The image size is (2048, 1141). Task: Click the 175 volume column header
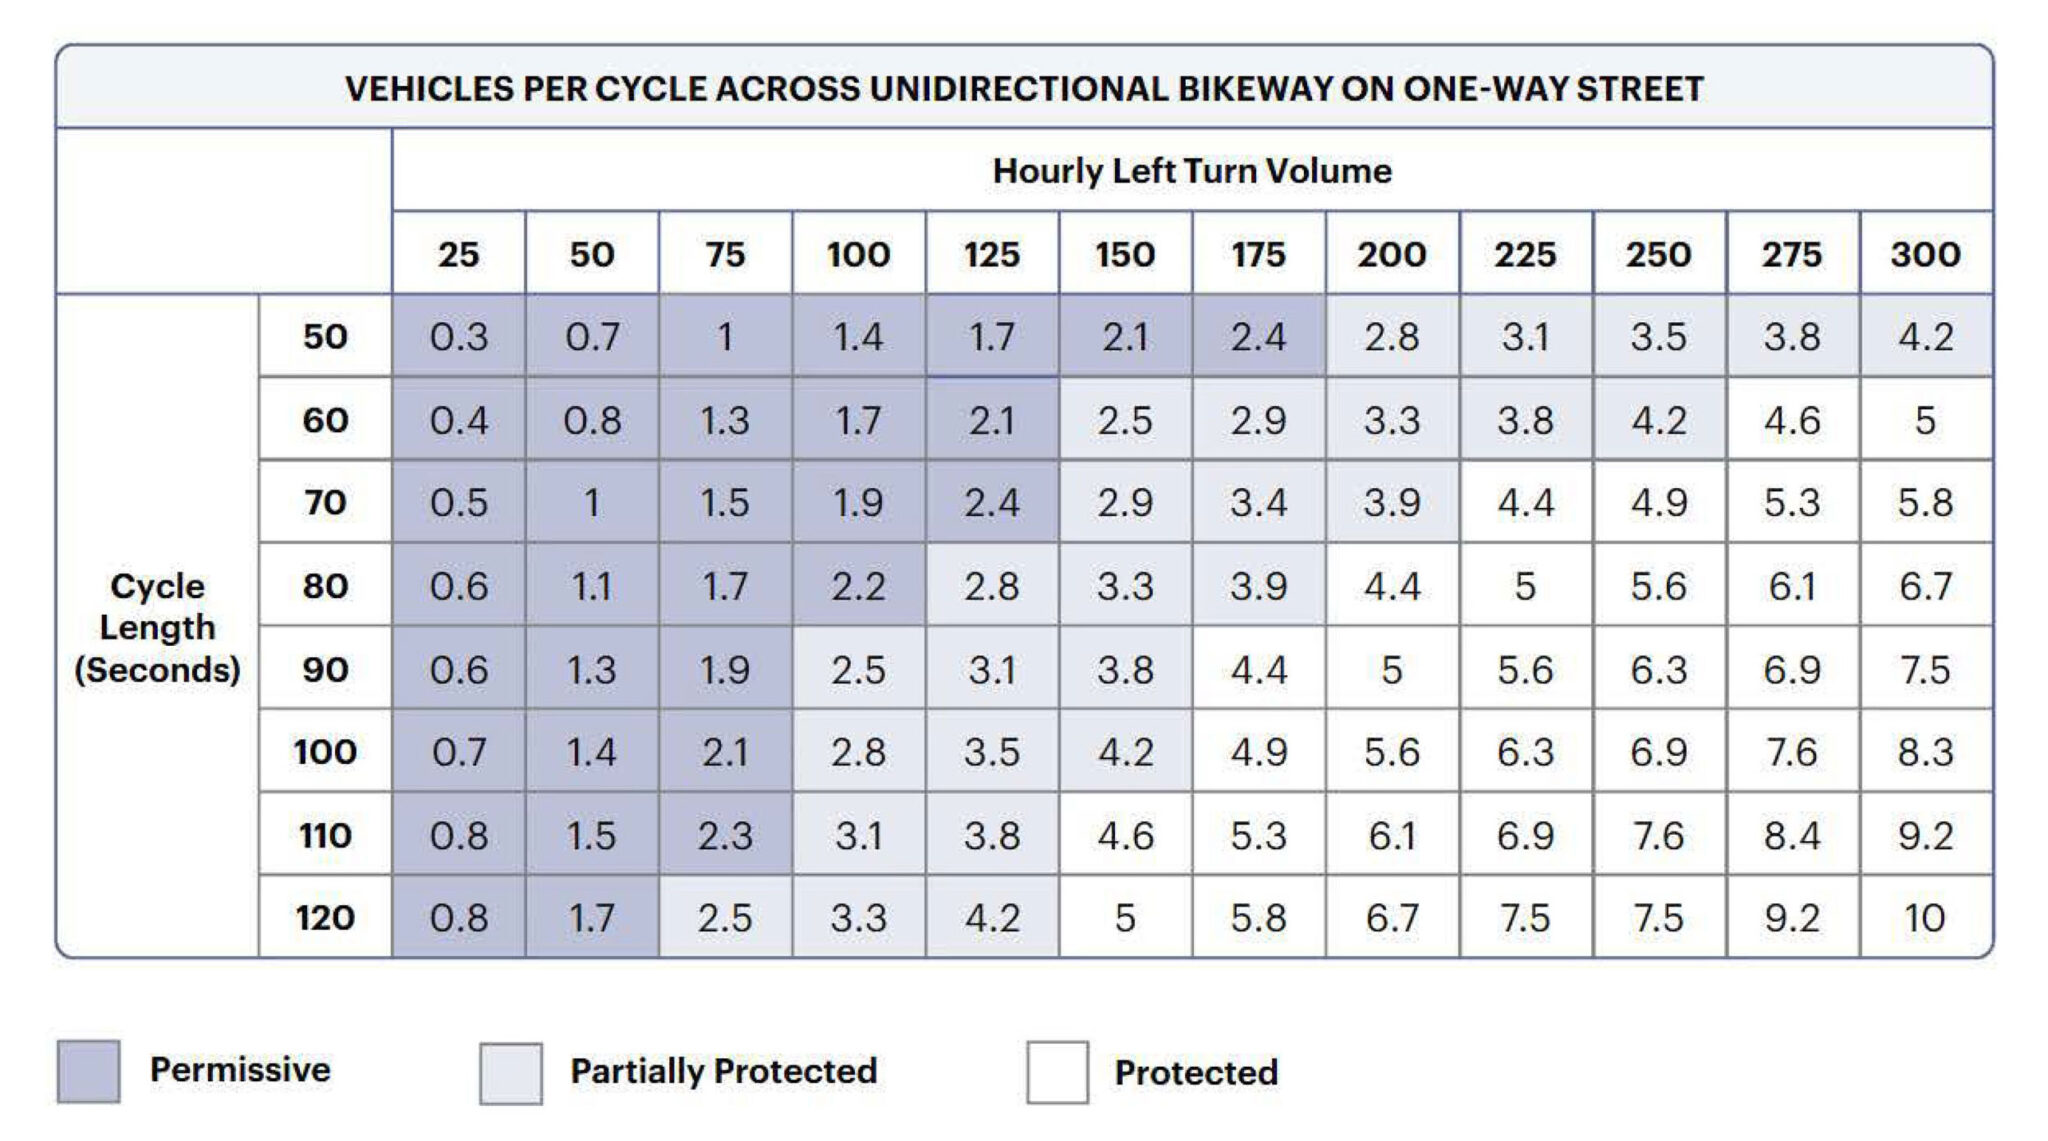1258,254
